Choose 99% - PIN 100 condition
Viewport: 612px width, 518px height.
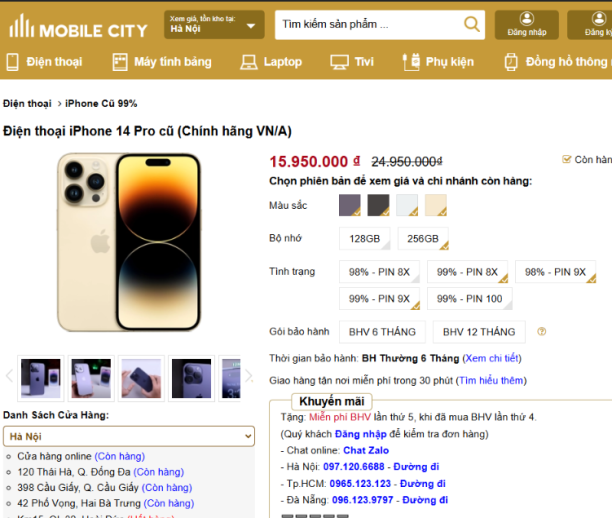point(469,299)
